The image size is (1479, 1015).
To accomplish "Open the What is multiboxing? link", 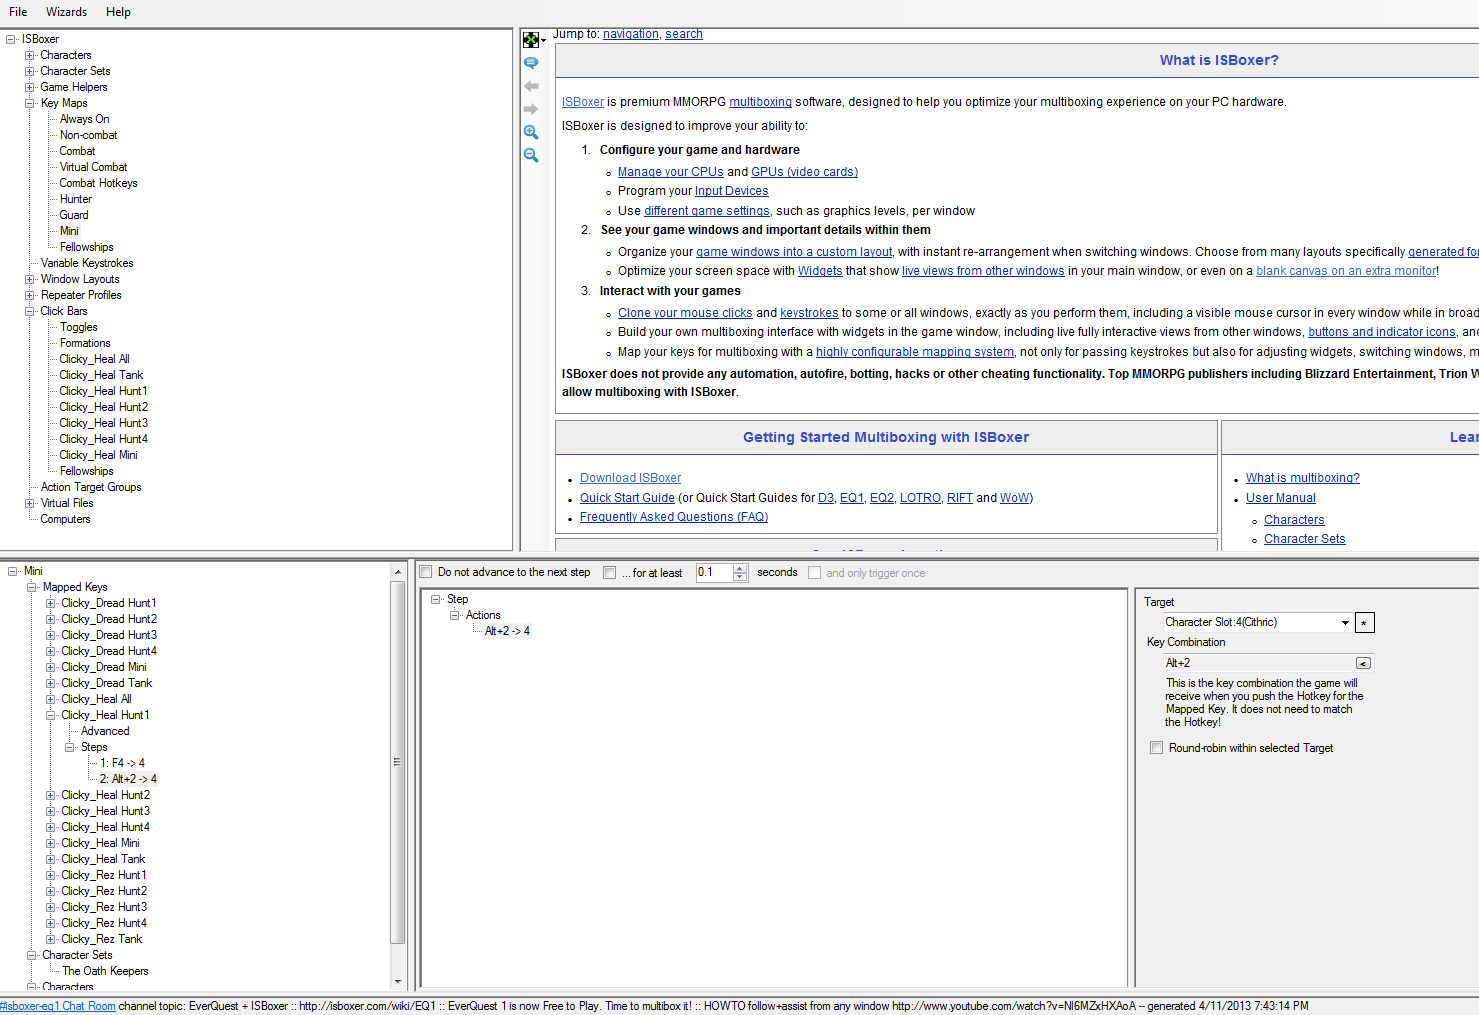I will [1302, 478].
